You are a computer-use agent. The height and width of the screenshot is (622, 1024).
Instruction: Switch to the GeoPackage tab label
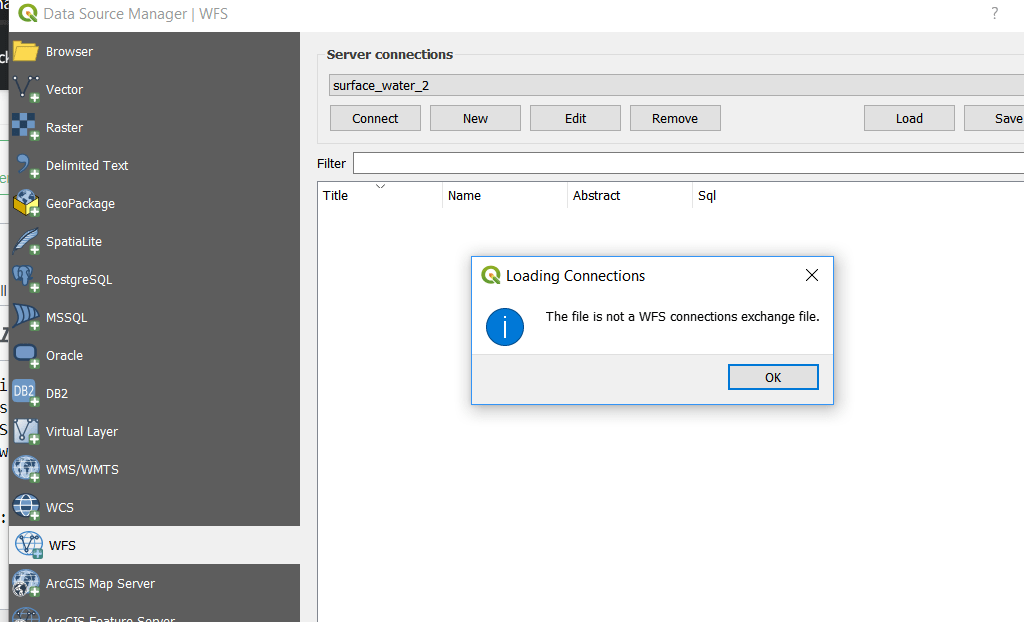click(x=80, y=203)
